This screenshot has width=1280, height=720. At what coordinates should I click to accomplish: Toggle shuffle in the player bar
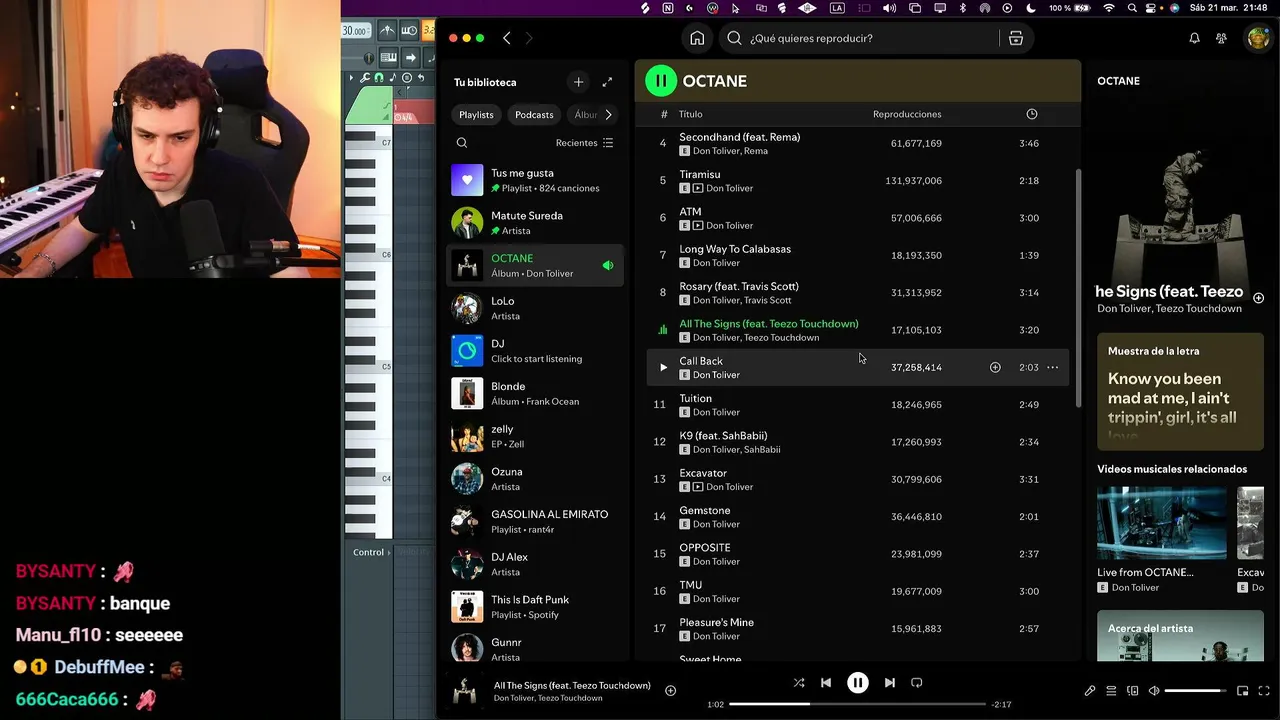point(798,683)
